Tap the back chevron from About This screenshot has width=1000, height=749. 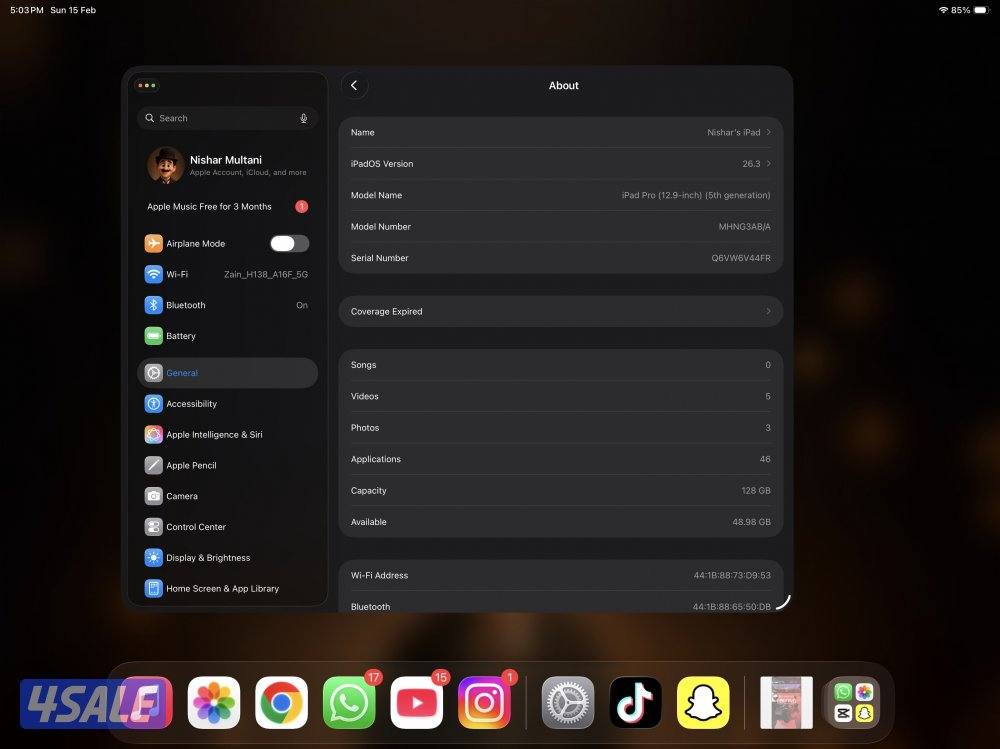(x=355, y=85)
